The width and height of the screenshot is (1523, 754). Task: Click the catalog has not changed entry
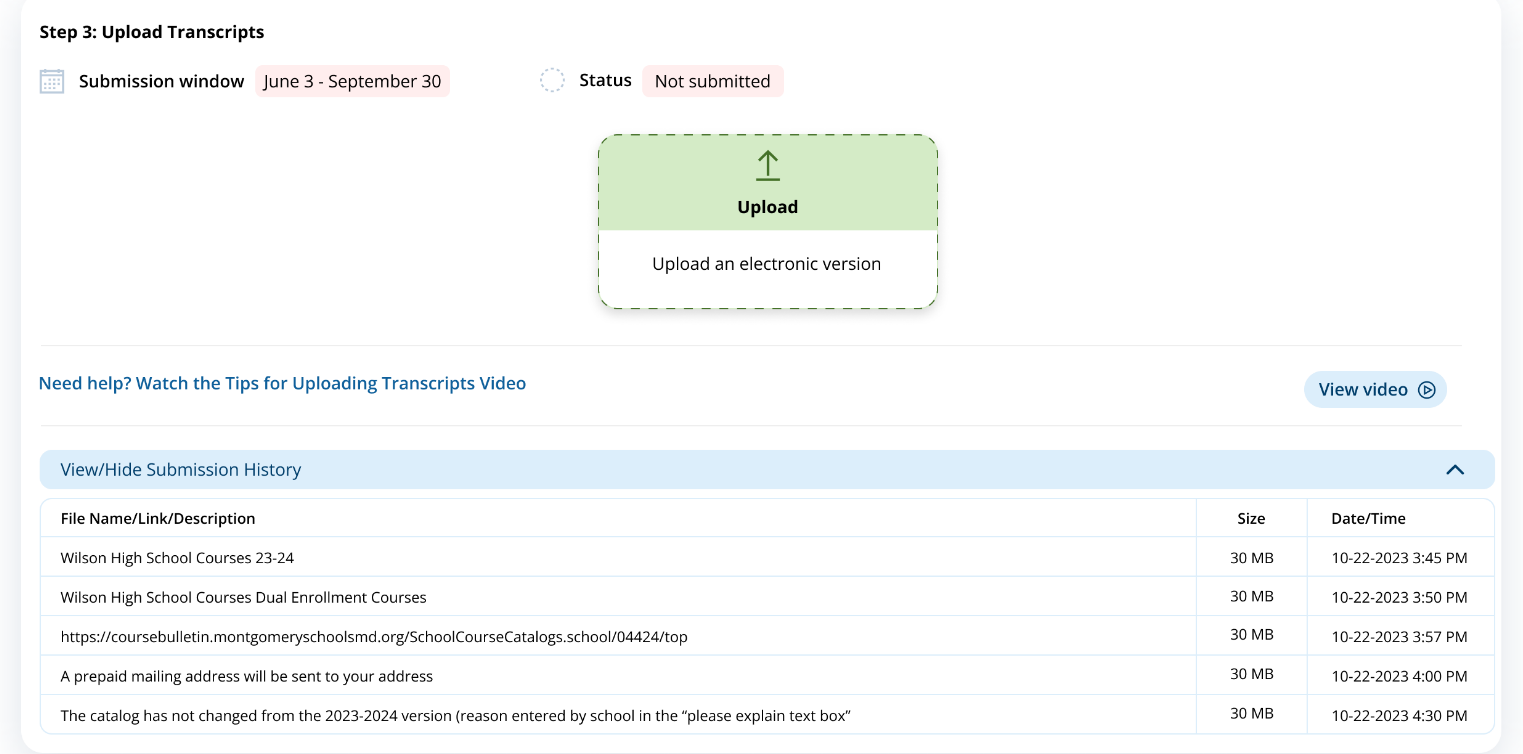[455, 716]
